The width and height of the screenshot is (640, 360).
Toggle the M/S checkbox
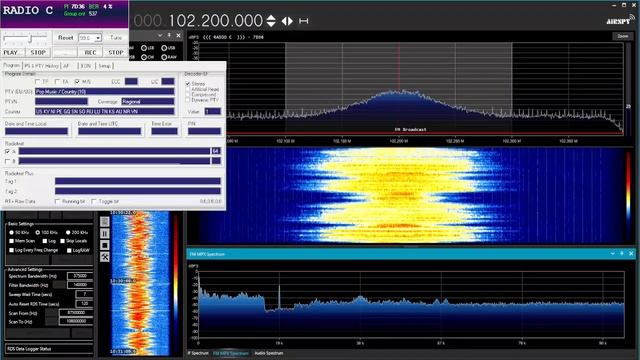(77, 82)
